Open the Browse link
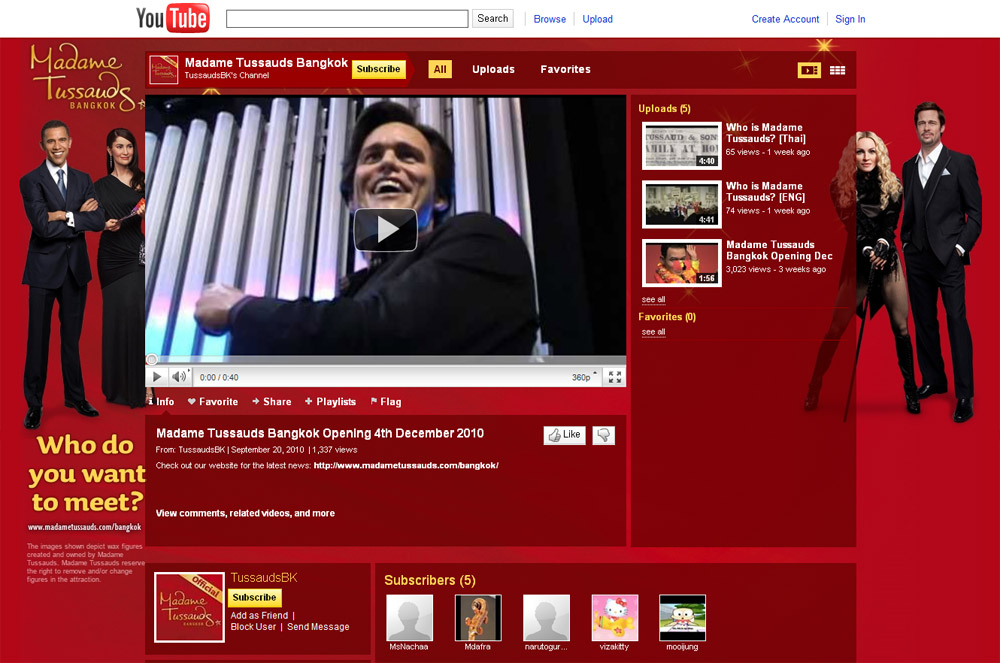Image resolution: width=1000 pixels, height=663 pixels. coord(550,19)
